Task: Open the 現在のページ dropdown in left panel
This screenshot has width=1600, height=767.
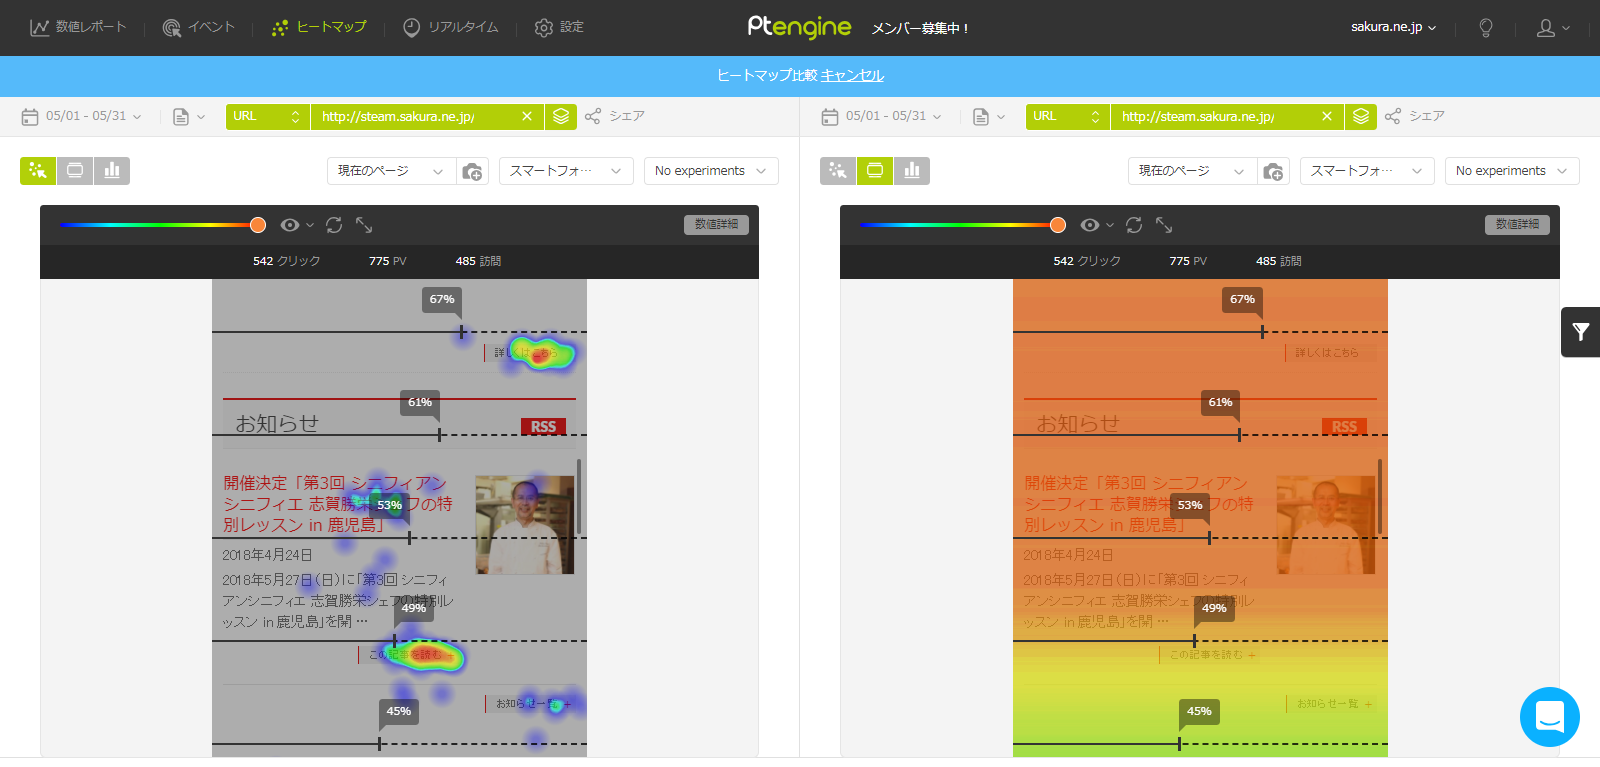Action: [x=390, y=171]
